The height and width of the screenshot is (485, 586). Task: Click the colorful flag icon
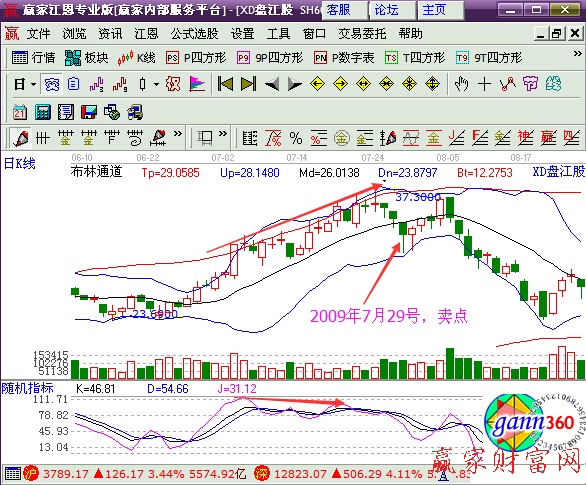(197, 84)
